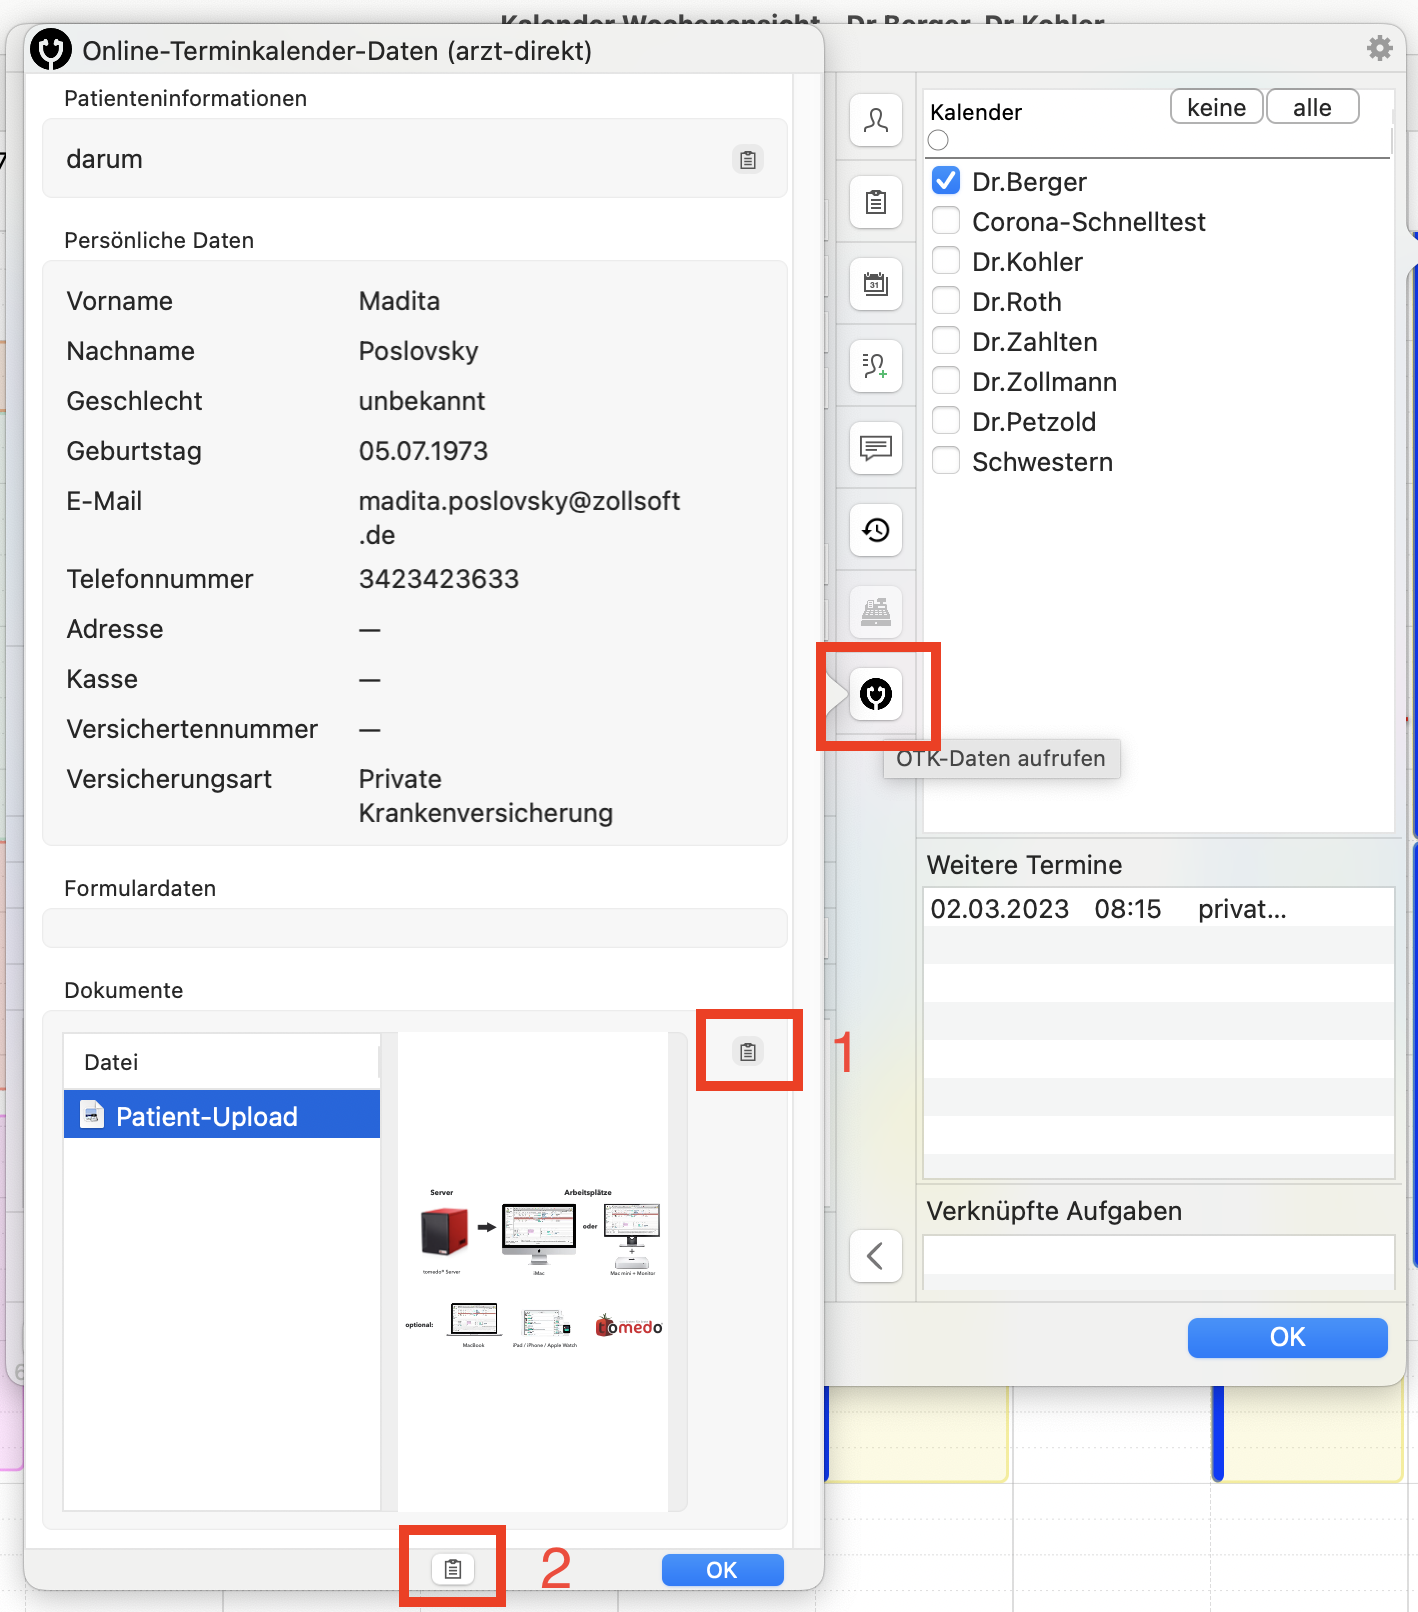Click the 'alle' calendar button
Image resolution: width=1418 pixels, height=1612 pixels.
point(1313,107)
